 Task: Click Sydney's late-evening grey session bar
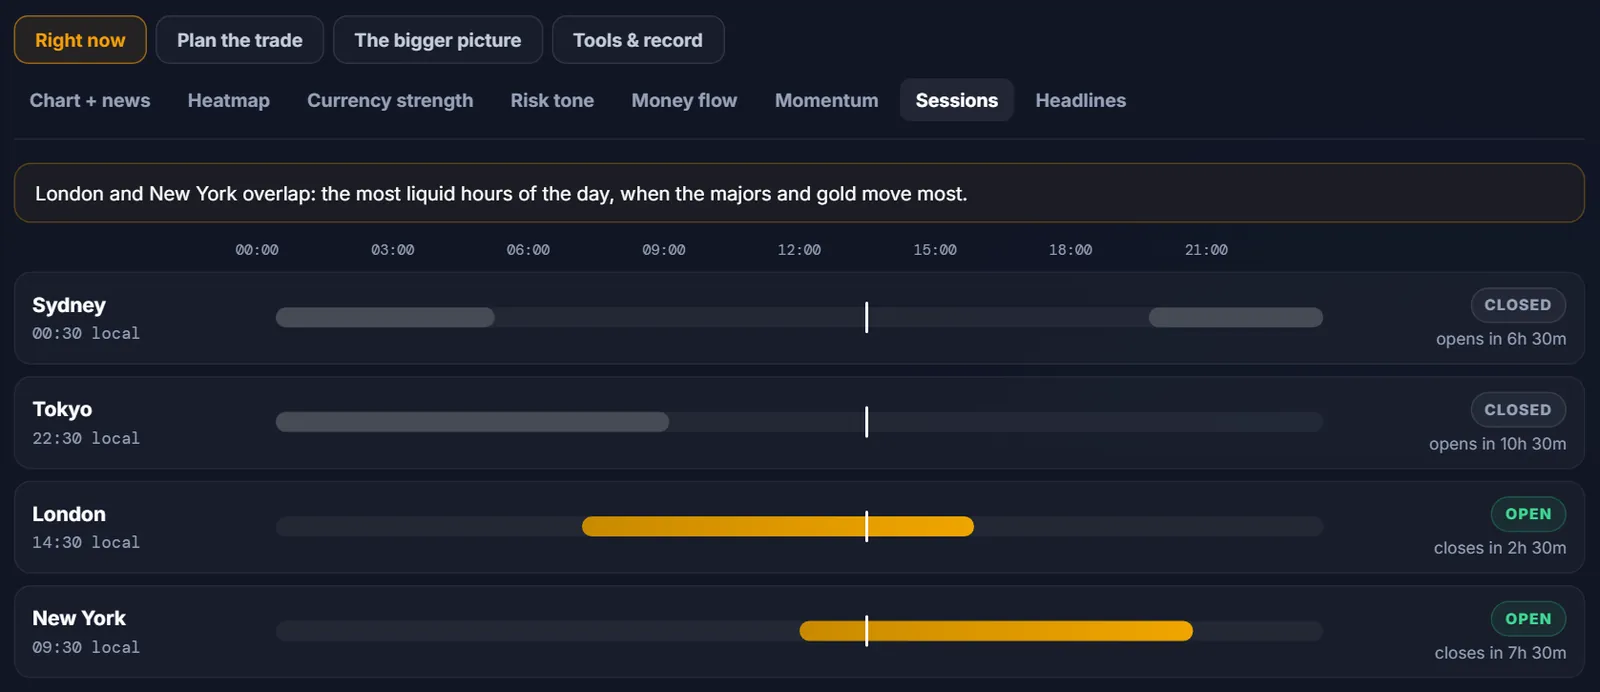pos(1236,317)
